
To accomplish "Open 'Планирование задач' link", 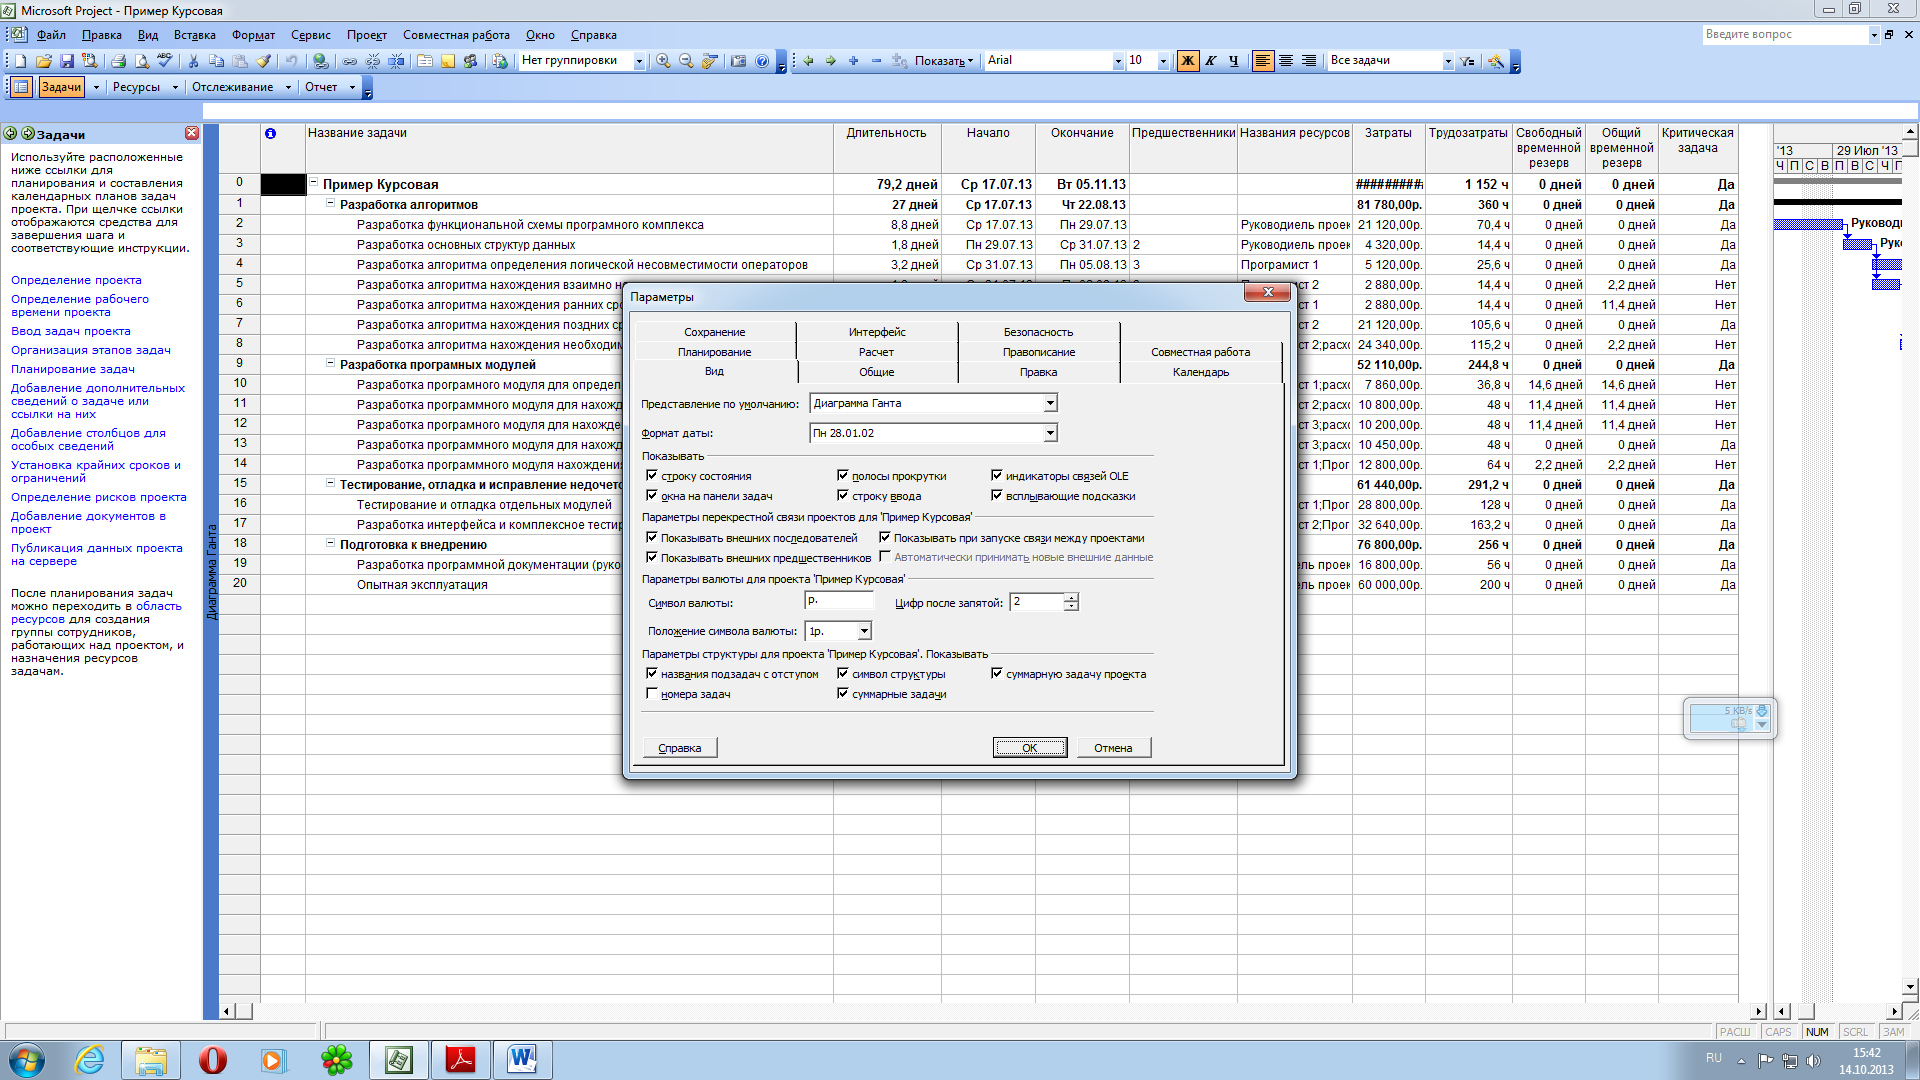I will (72, 369).
